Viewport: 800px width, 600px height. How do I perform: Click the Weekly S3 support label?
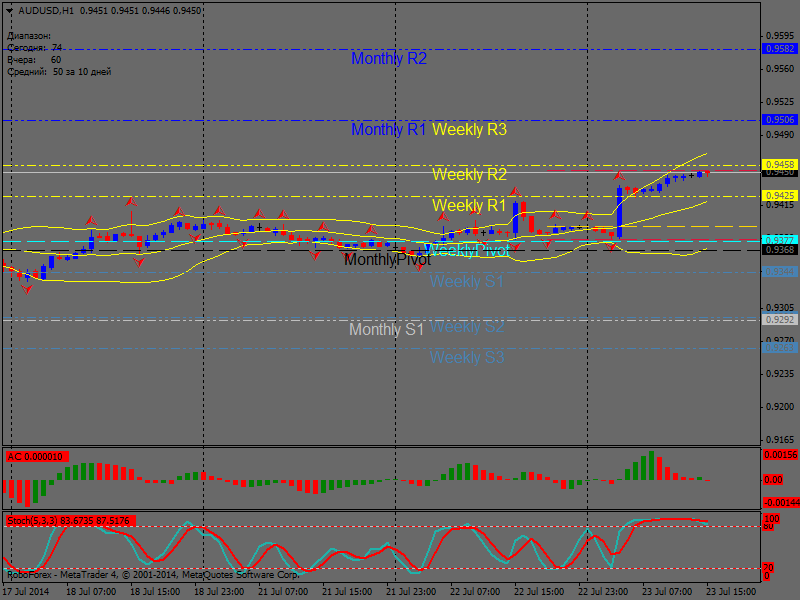pyautogui.click(x=467, y=358)
